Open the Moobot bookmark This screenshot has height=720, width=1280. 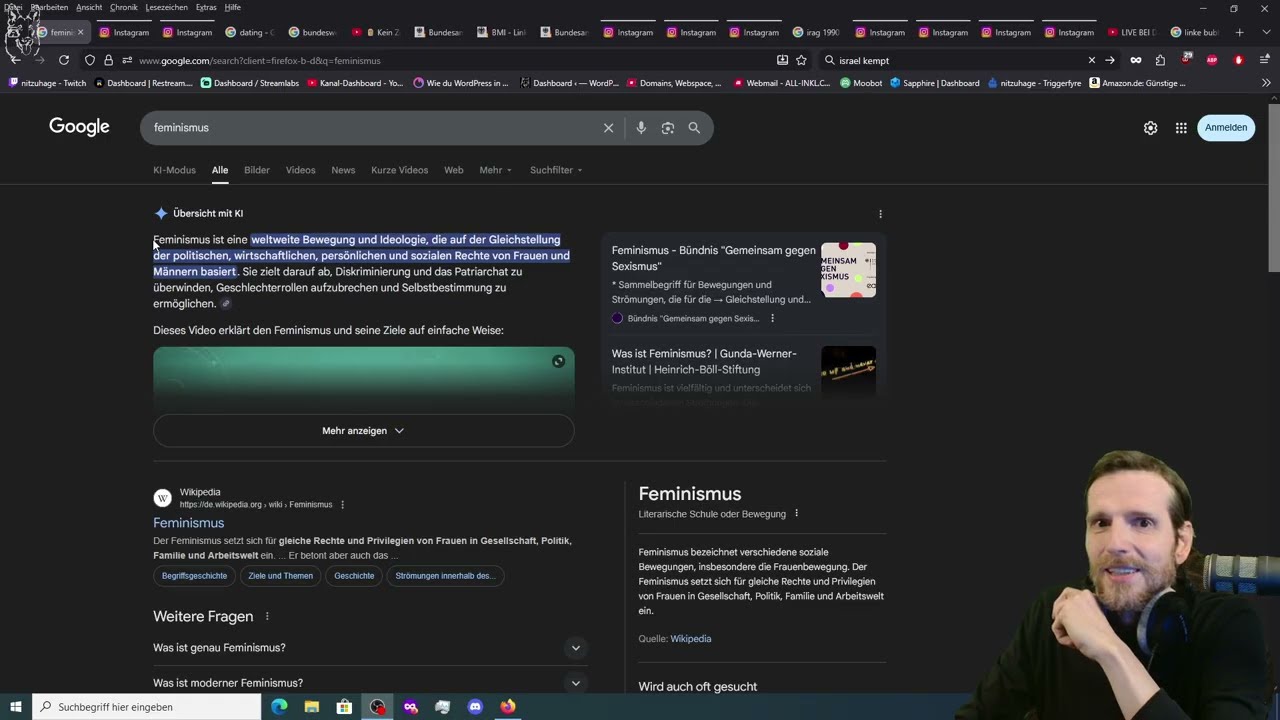pyautogui.click(x=861, y=83)
